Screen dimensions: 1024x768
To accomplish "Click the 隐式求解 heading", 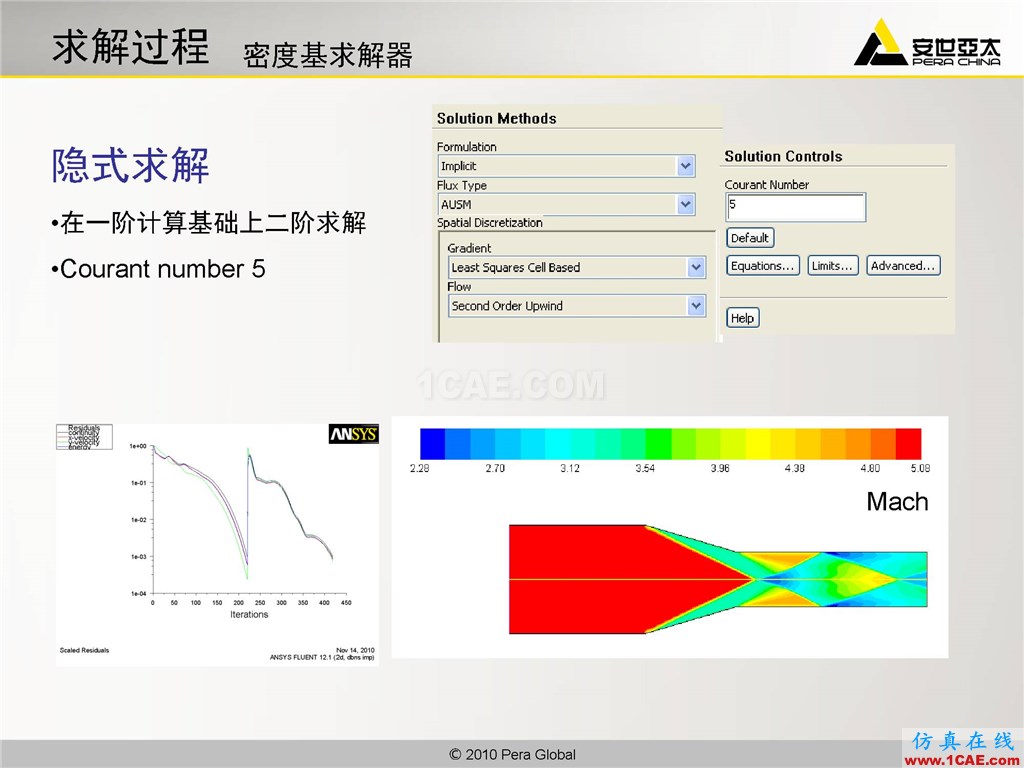I will point(131,165).
